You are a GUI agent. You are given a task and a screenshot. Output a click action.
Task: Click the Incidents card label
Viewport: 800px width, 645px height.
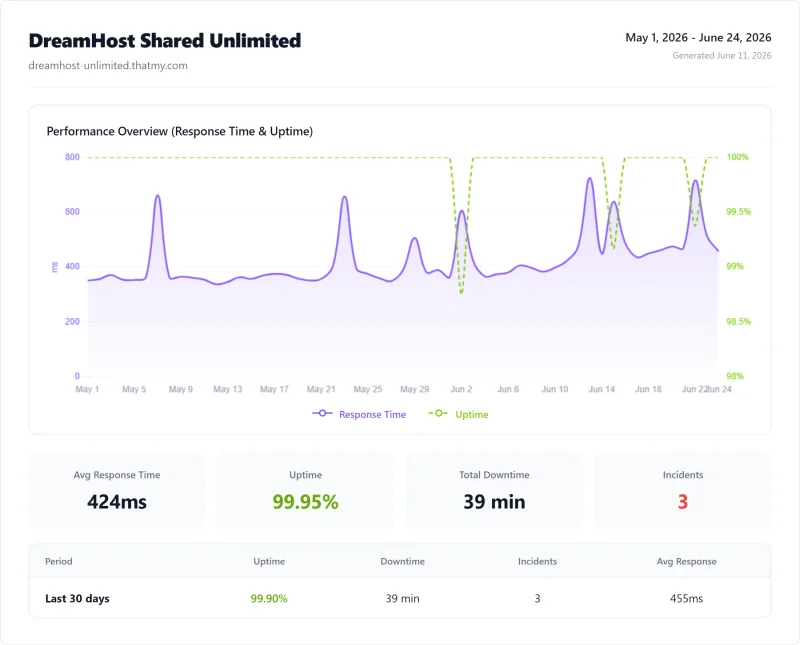[683, 475]
